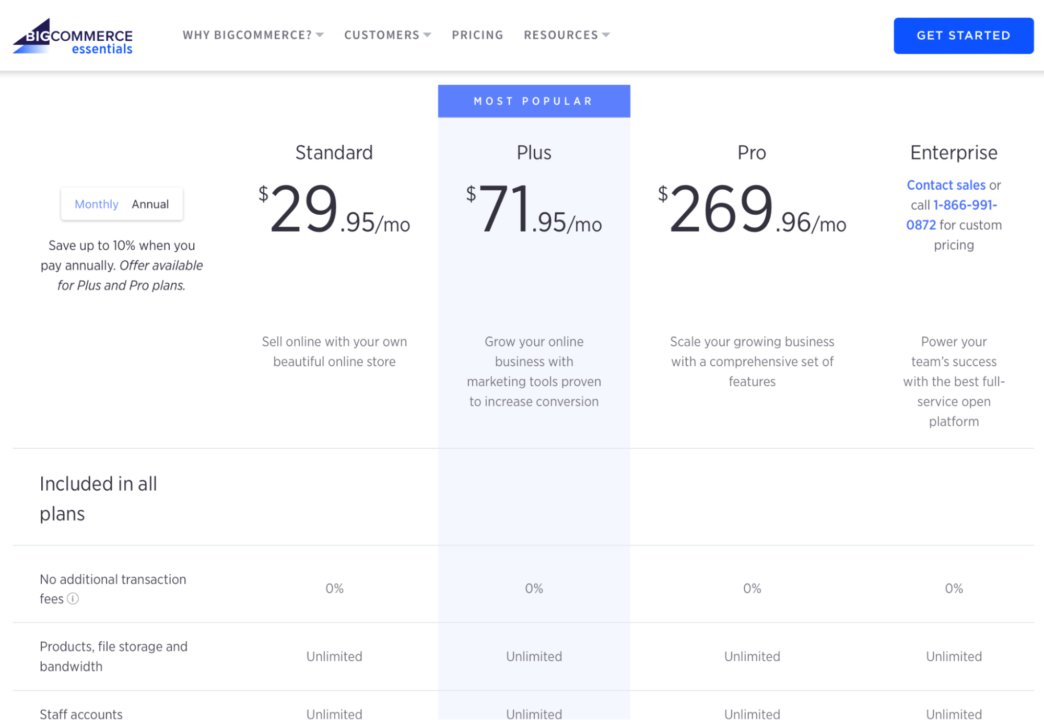Open the info icon next to transaction fees
This screenshot has width=1044, height=720.
click(73, 598)
